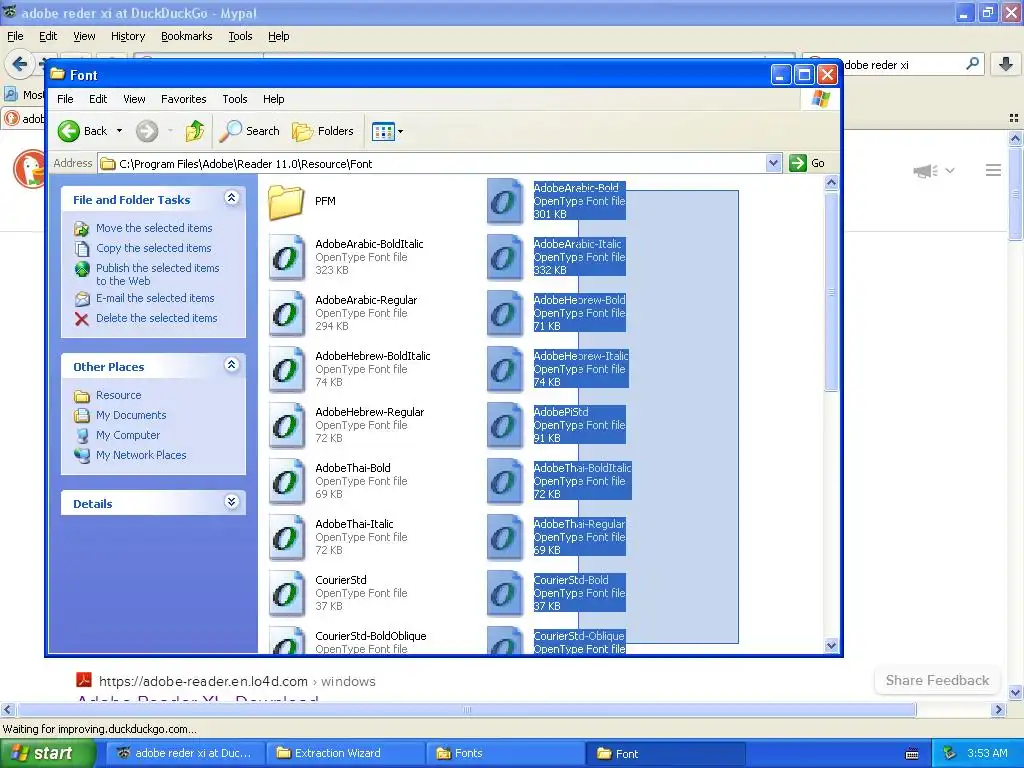Screen dimensions: 1024x768
Task: Select the PFM folder icon
Action: 286,201
